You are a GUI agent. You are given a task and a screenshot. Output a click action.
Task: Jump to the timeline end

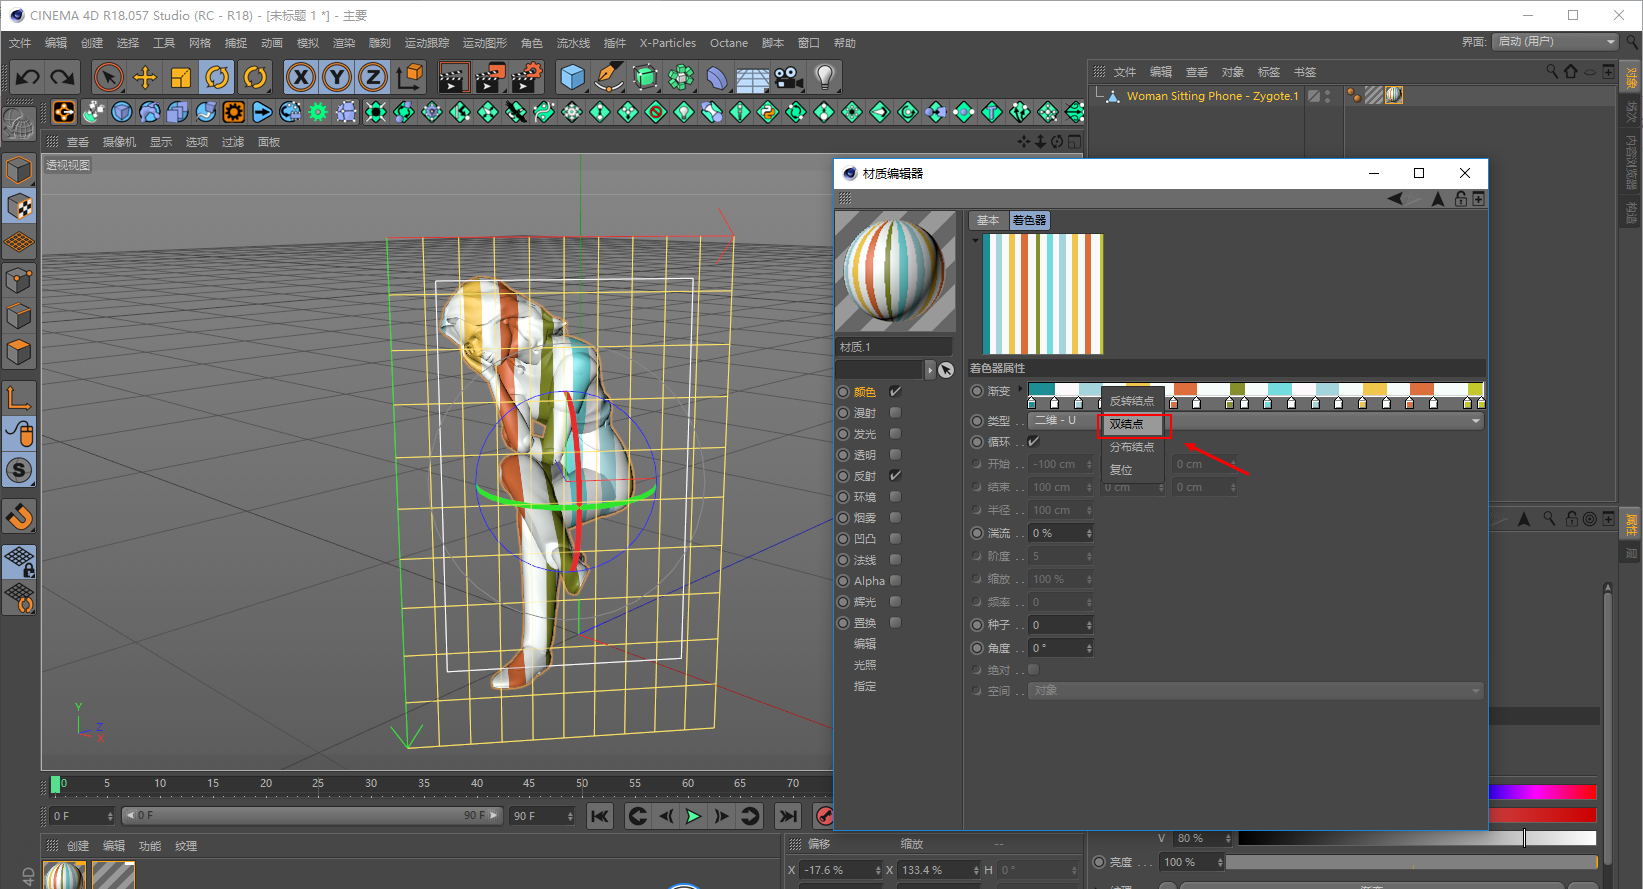click(x=788, y=816)
